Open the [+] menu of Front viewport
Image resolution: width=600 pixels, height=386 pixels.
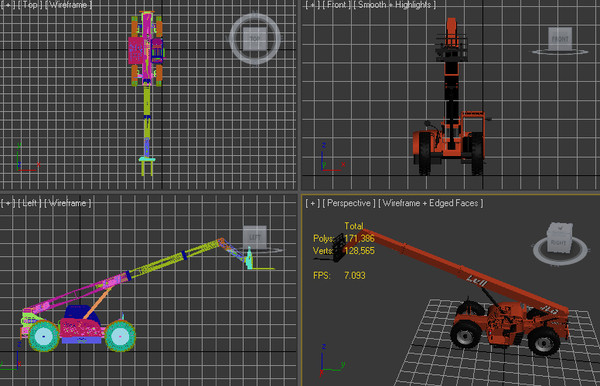pos(312,5)
